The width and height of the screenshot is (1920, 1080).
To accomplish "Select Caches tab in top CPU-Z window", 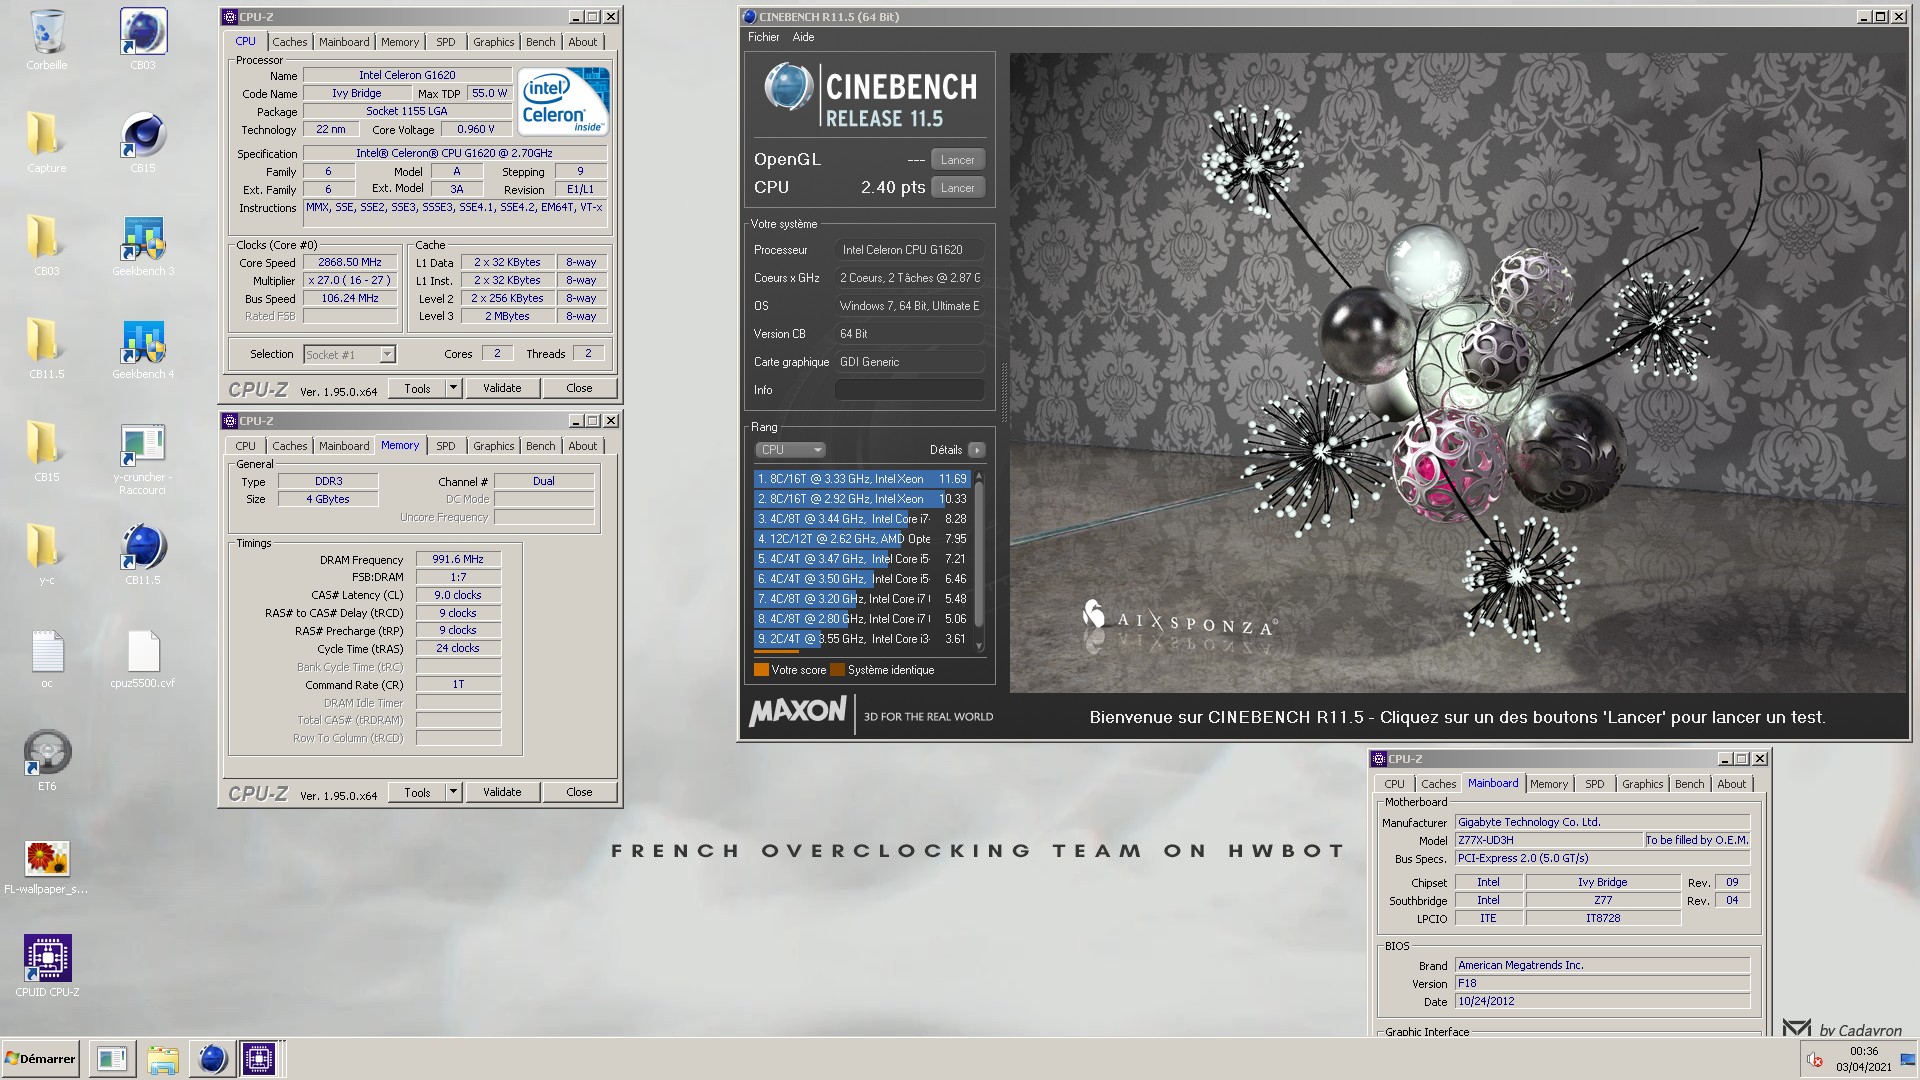I will pyautogui.click(x=289, y=42).
